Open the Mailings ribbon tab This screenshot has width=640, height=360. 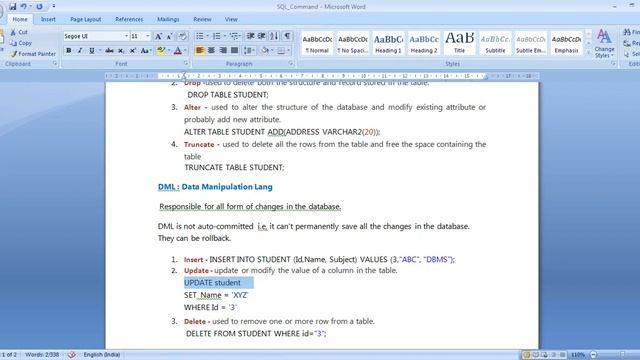(x=168, y=19)
